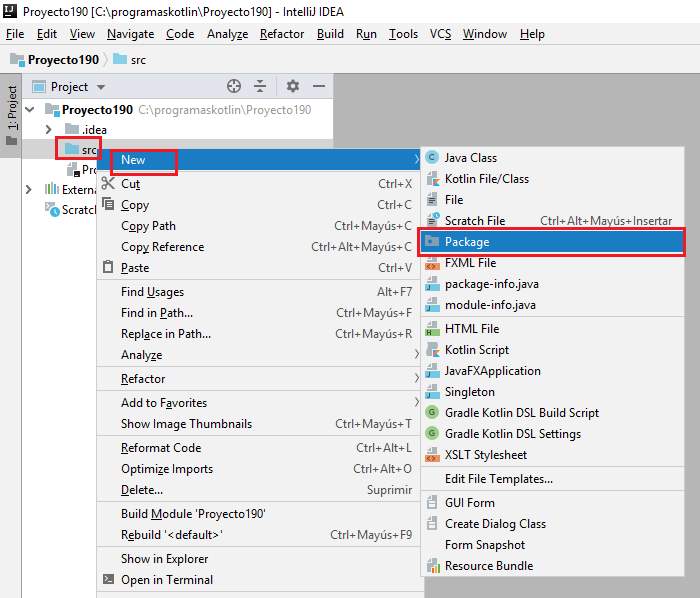700x598 pixels.
Task: Open the VCS menu
Action: click(x=440, y=34)
